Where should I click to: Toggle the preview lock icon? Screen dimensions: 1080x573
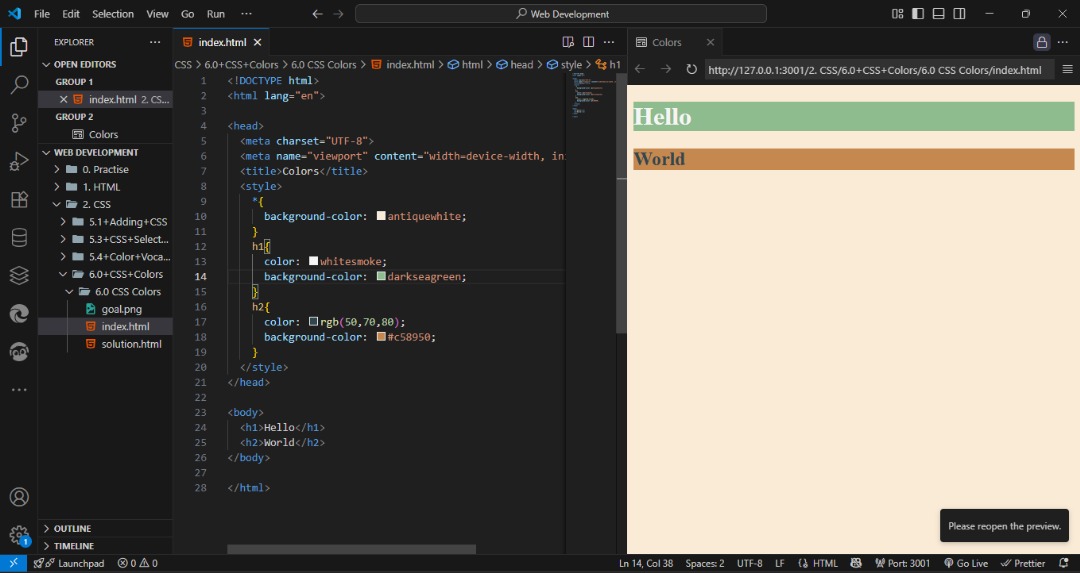pyautogui.click(x=1041, y=42)
